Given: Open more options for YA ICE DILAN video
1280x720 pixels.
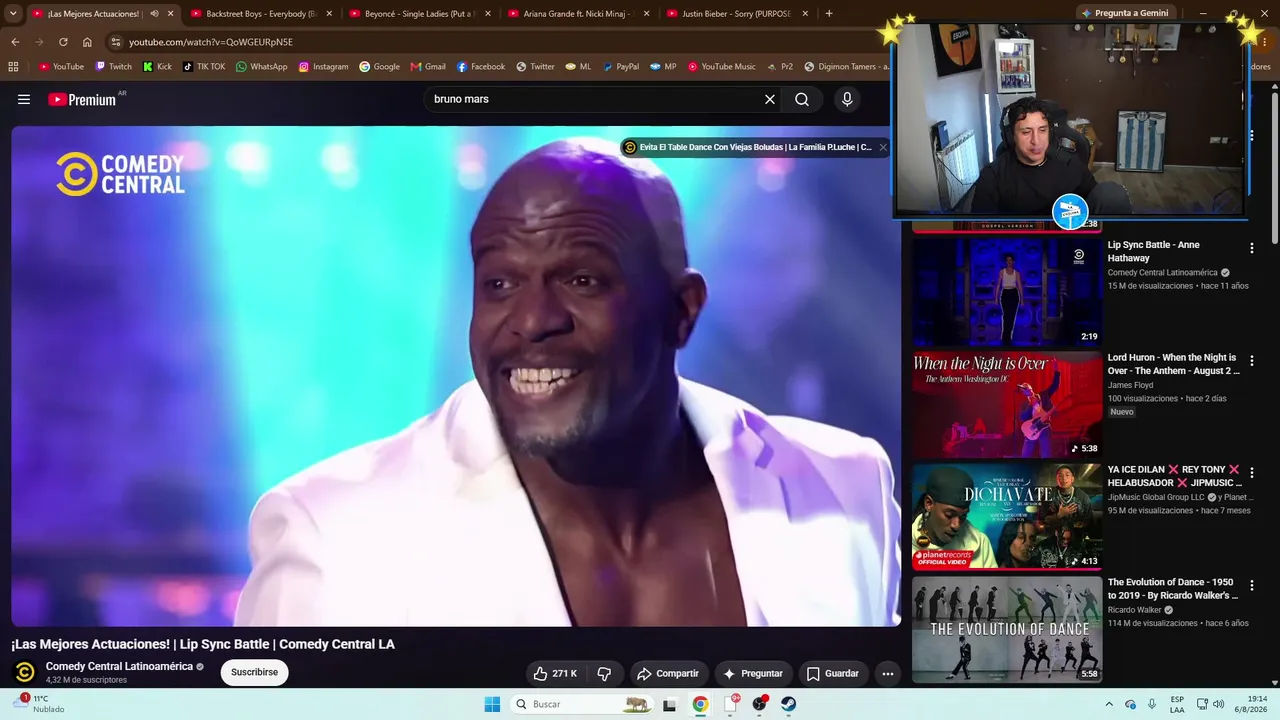Looking at the screenshot, I should [x=1251, y=472].
